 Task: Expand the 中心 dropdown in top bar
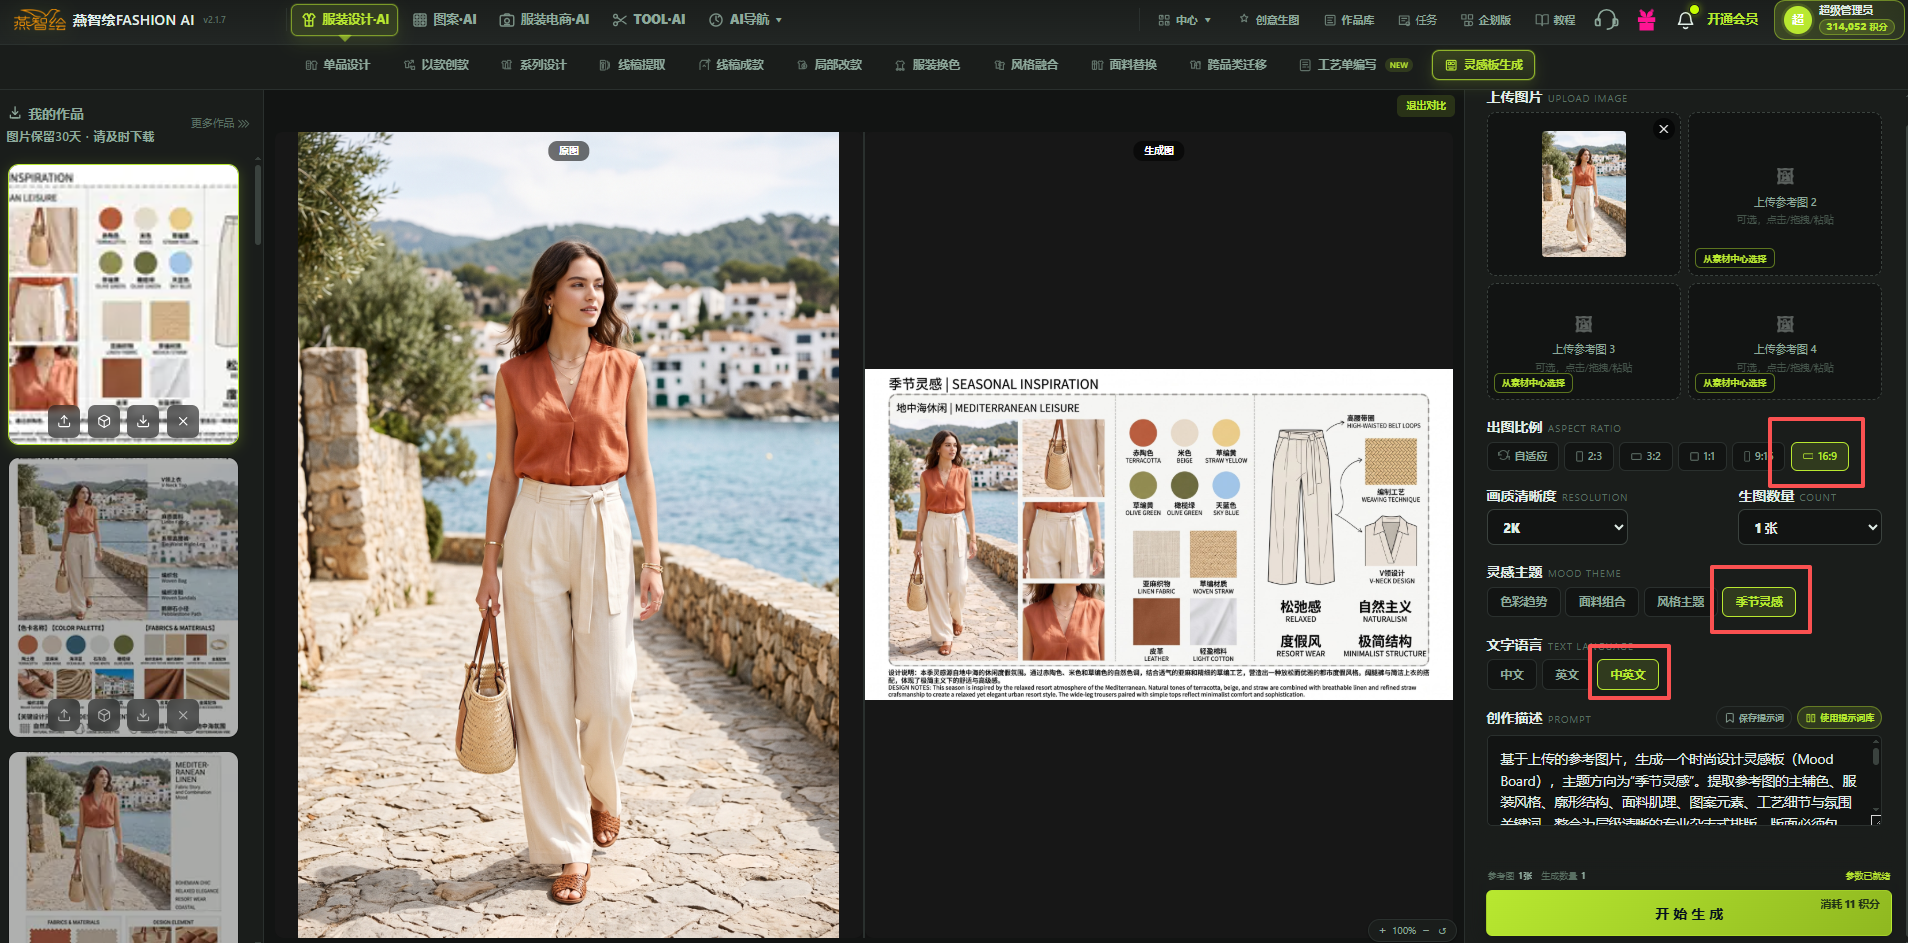(1185, 20)
